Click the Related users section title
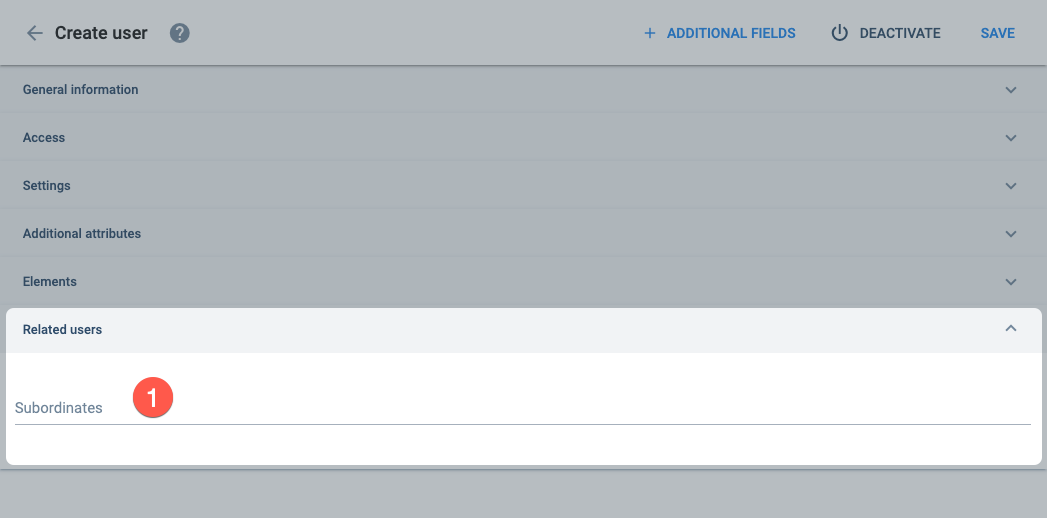Screen dimensions: 1047x518 click(62, 329)
